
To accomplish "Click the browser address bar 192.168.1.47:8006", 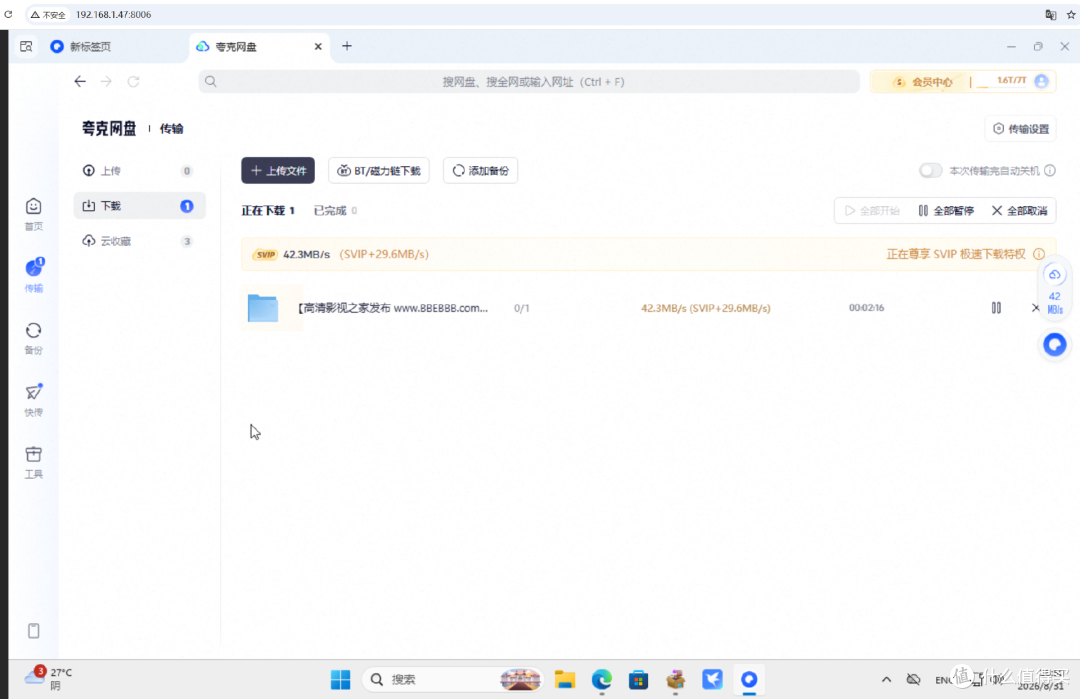I will point(114,14).
